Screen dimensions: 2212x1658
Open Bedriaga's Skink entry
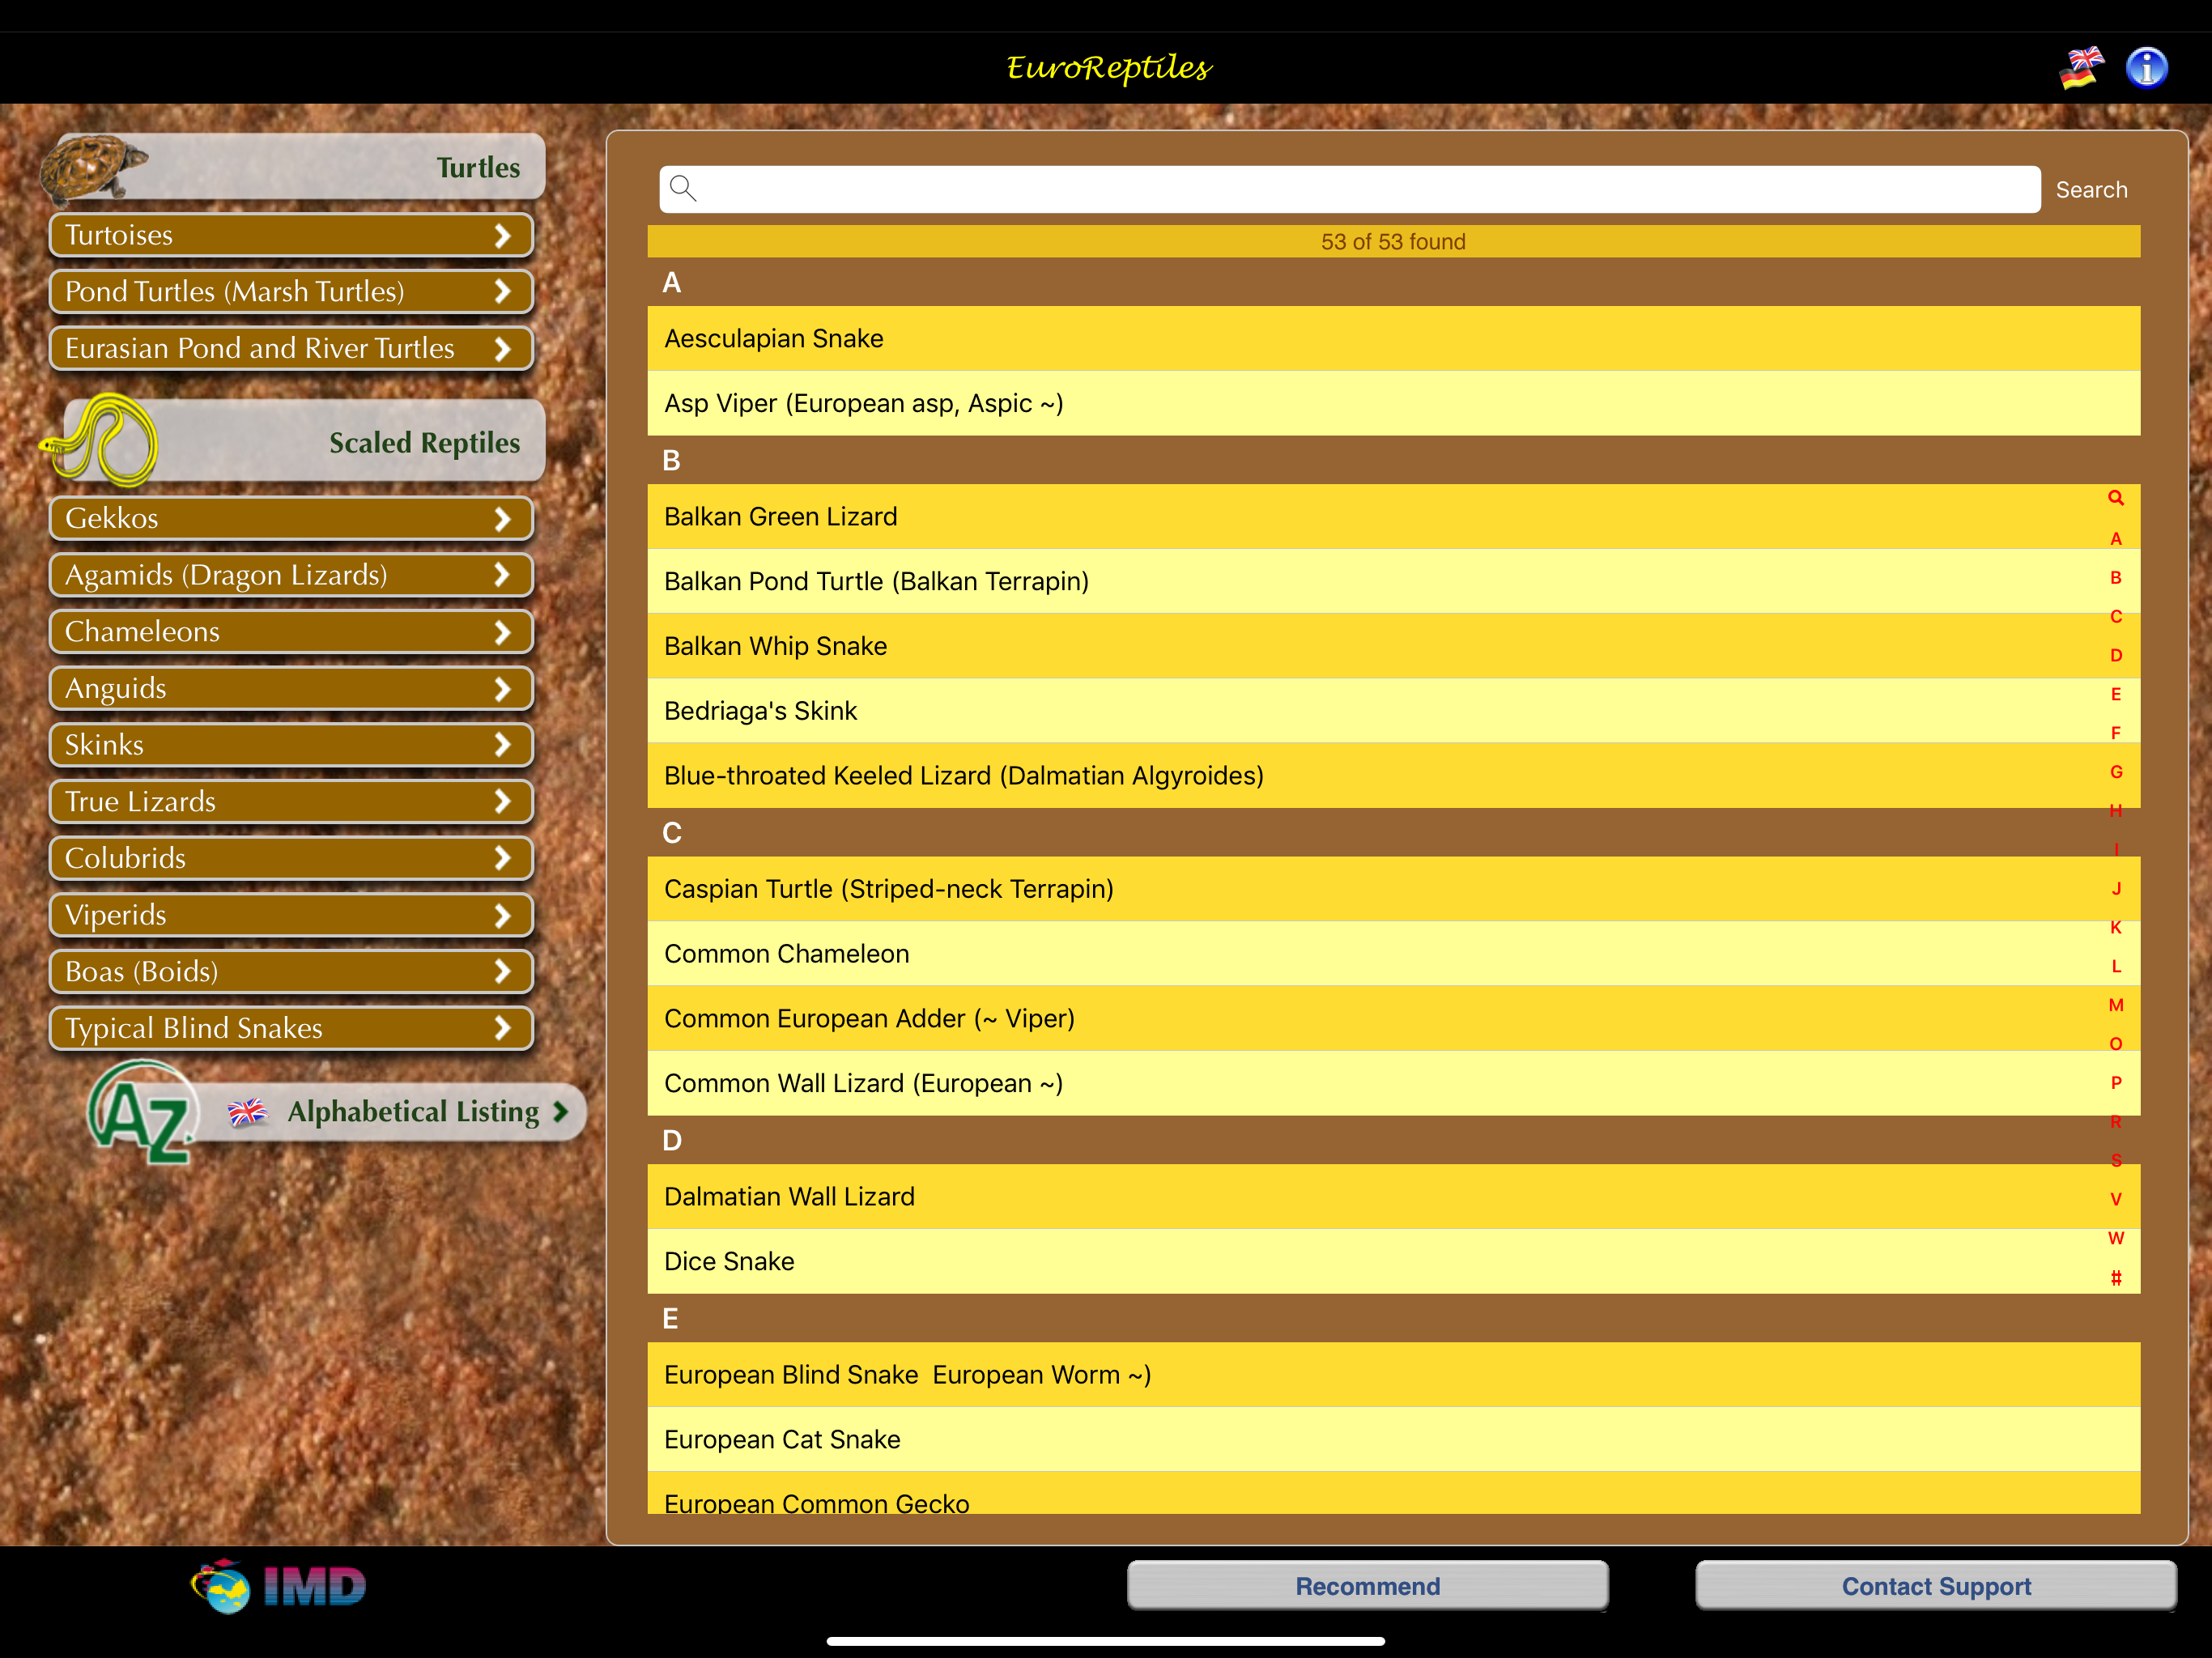1394,711
